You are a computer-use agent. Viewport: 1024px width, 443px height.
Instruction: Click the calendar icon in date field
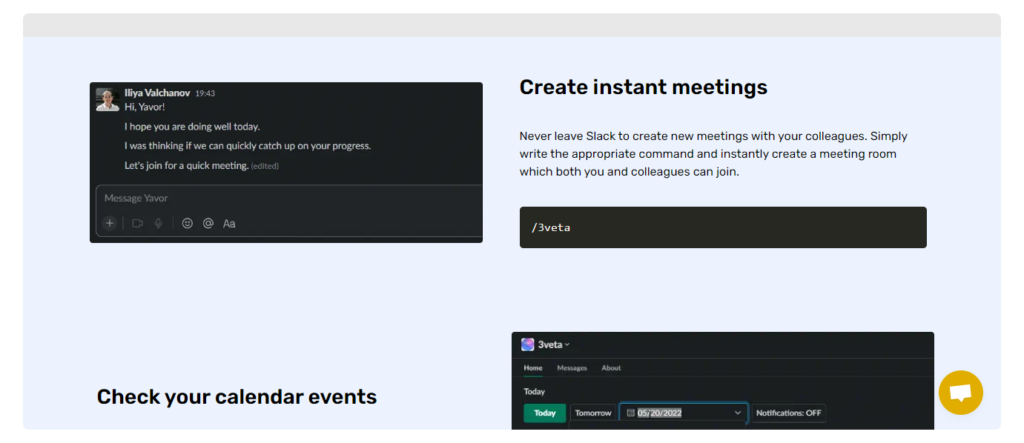[630, 413]
